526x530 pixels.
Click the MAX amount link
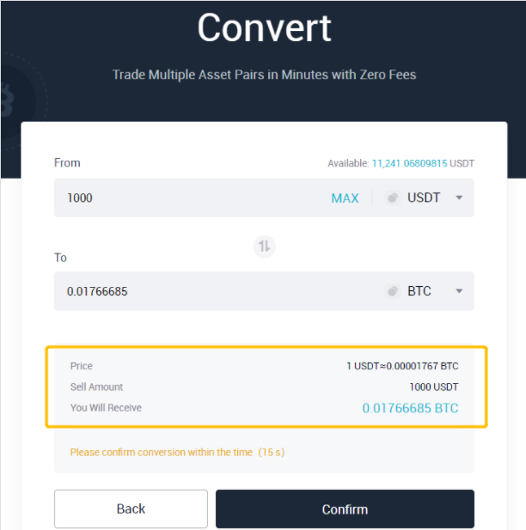tap(345, 198)
